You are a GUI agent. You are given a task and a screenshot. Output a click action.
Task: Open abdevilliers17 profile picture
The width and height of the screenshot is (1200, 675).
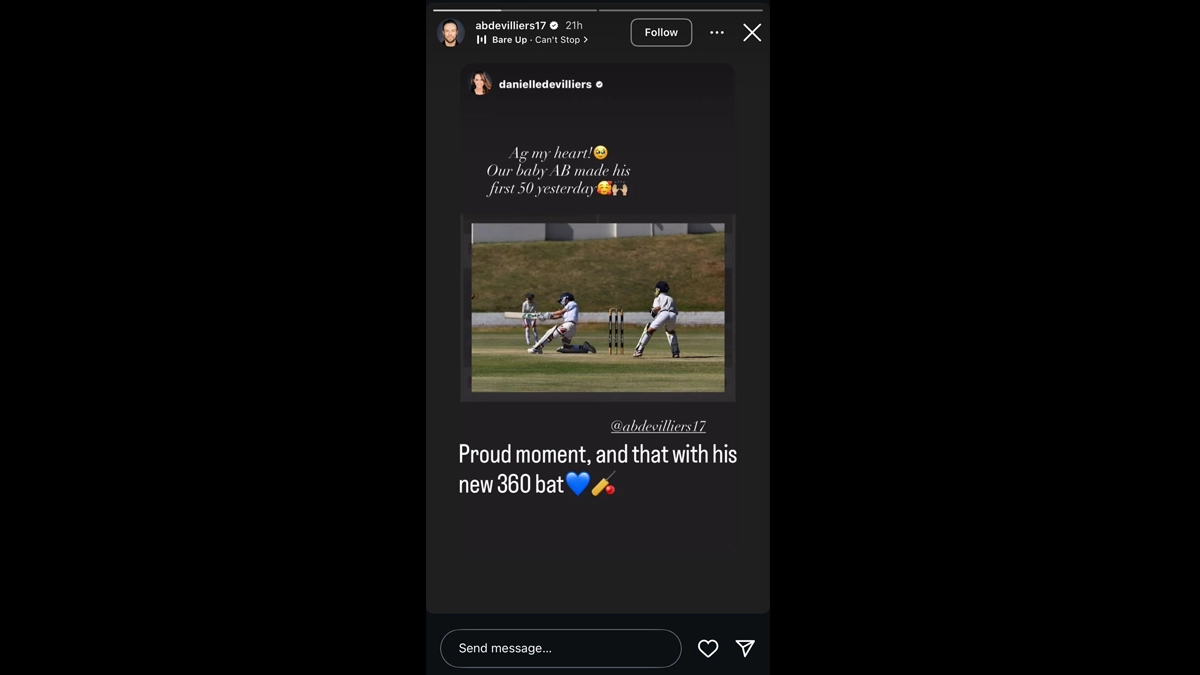451,33
